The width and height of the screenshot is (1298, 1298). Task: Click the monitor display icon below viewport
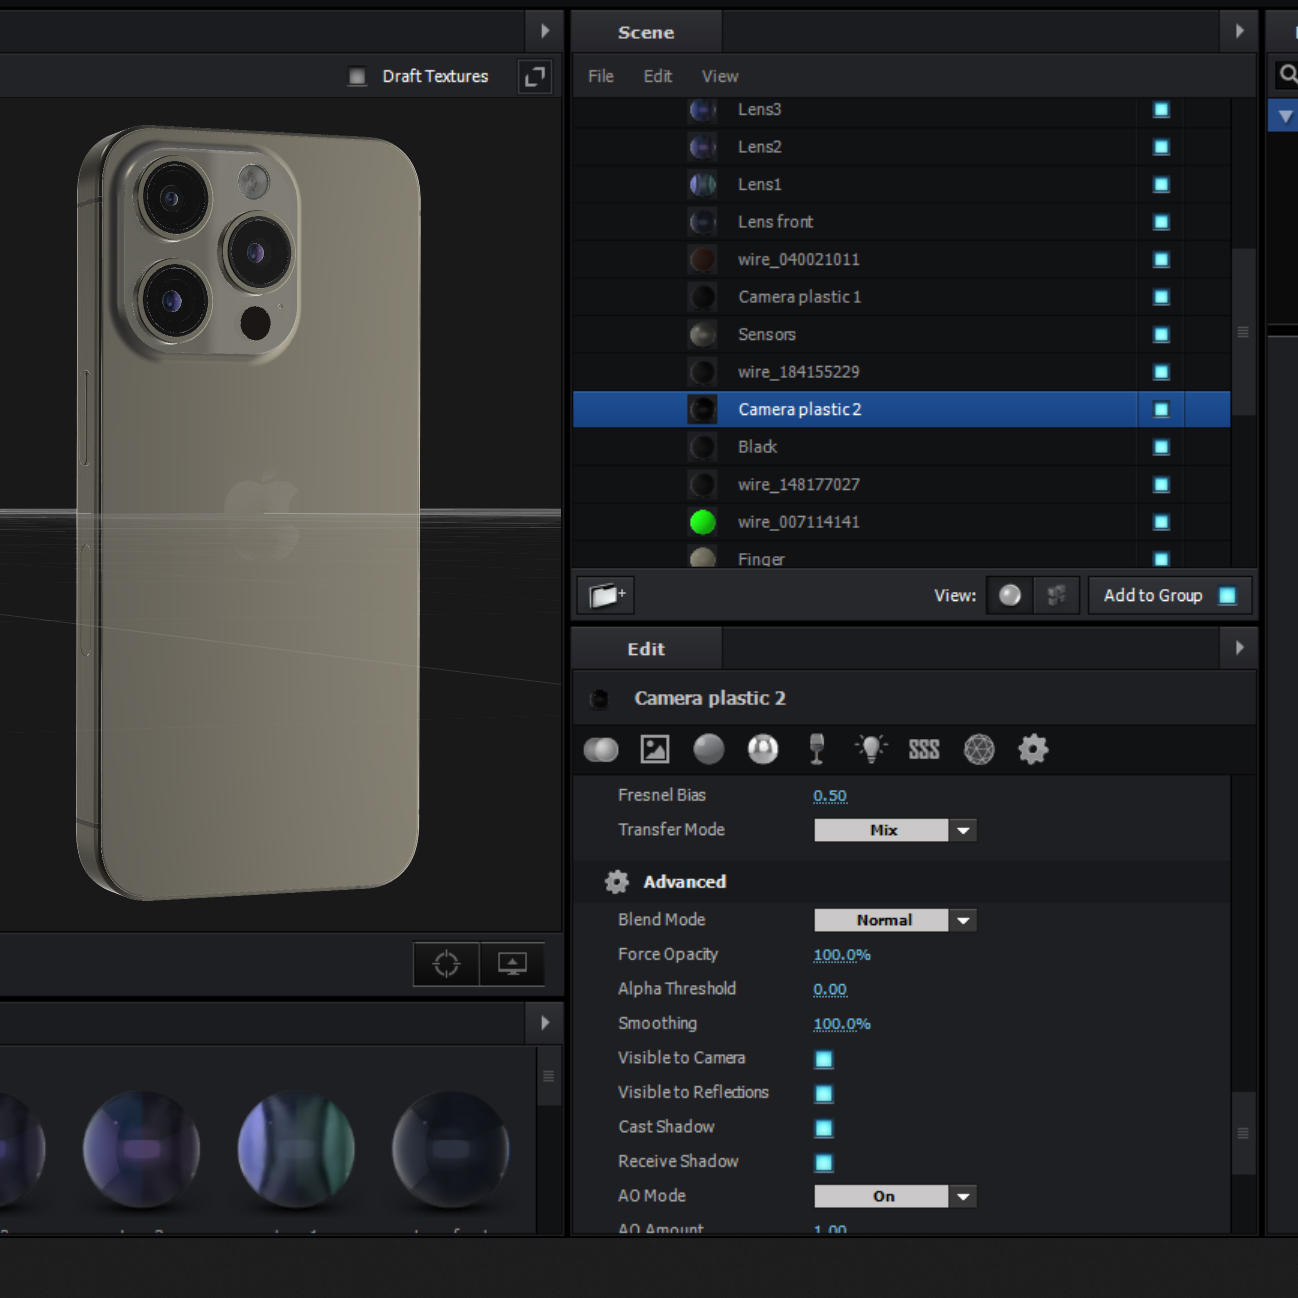click(x=512, y=964)
